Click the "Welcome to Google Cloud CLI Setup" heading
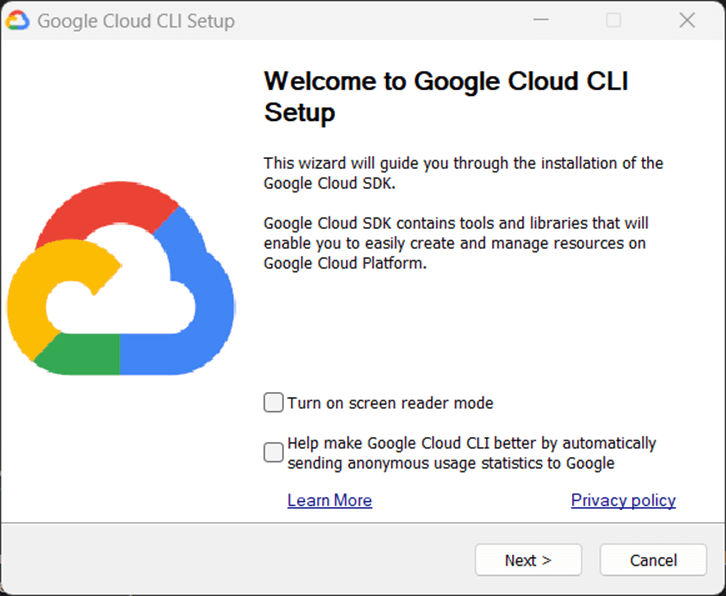 [x=445, y=96]
